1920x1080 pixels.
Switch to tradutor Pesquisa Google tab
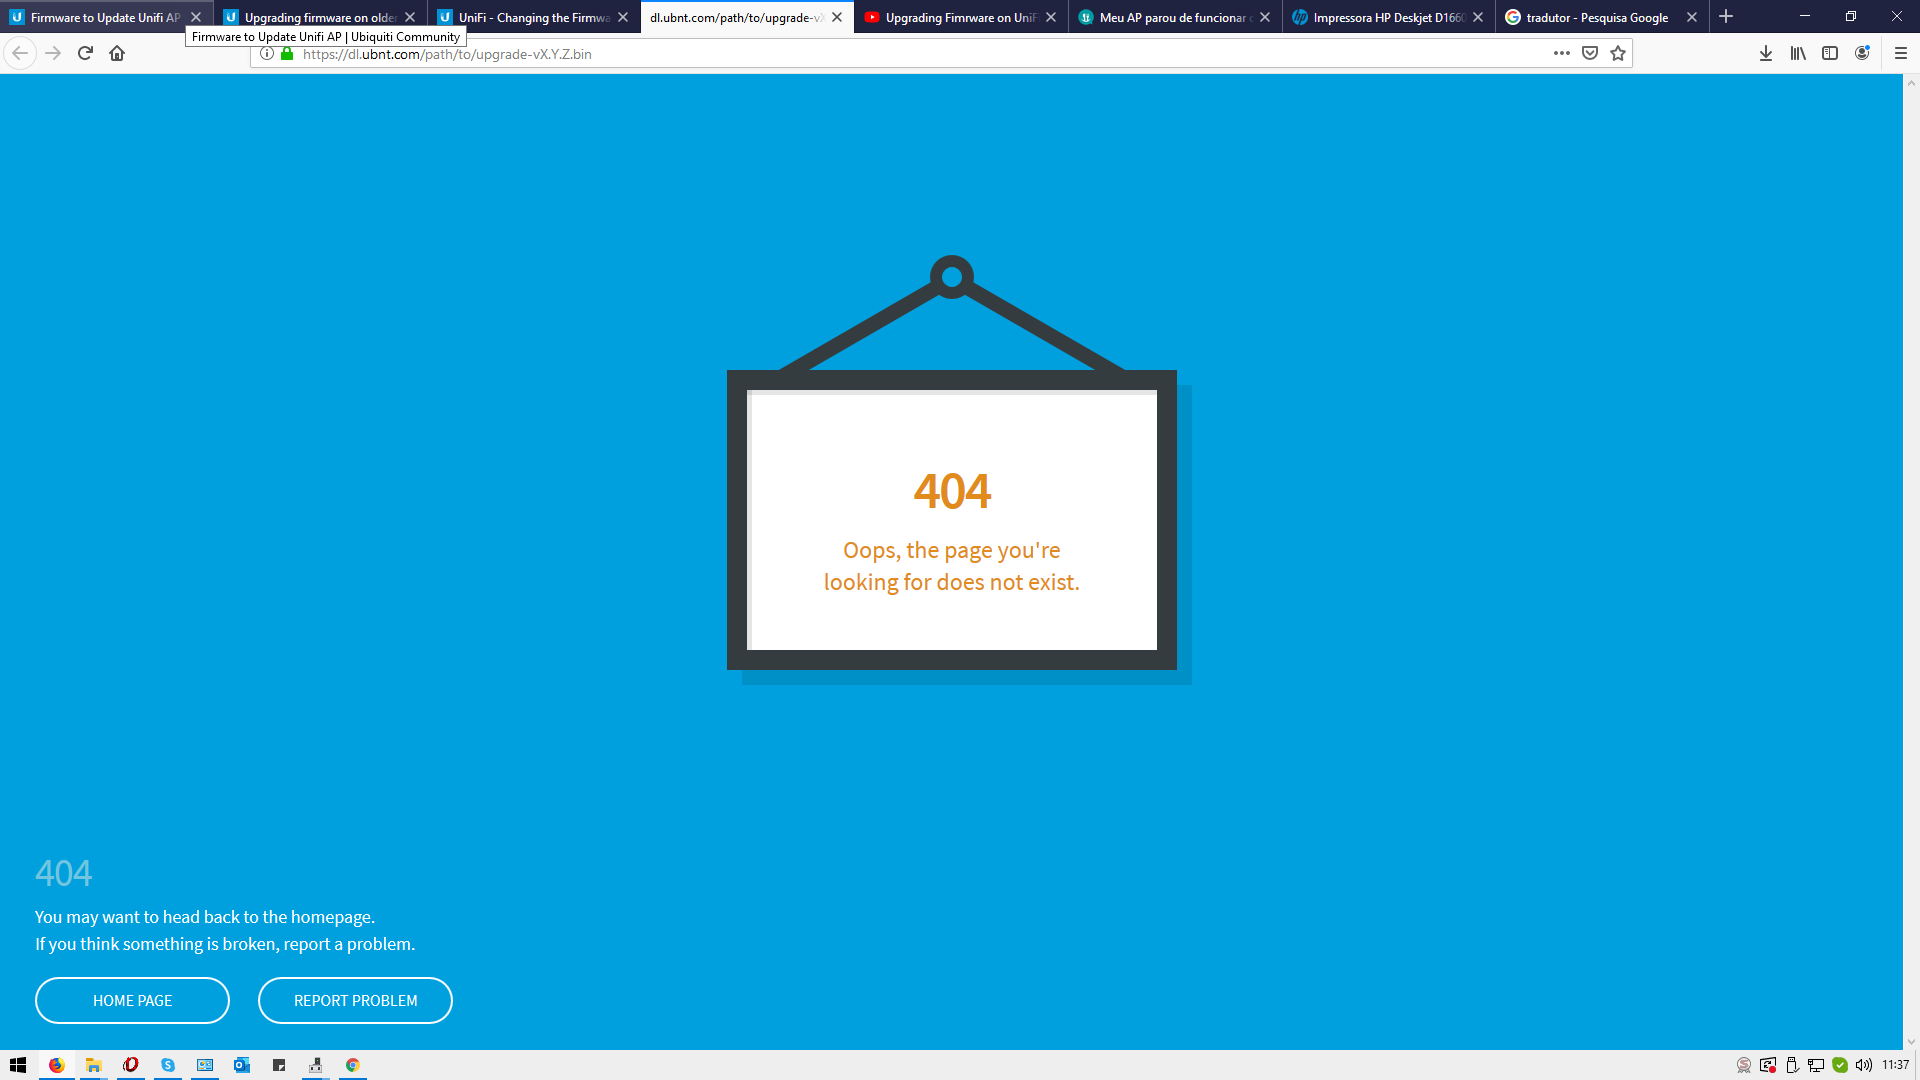point(1596,17)
